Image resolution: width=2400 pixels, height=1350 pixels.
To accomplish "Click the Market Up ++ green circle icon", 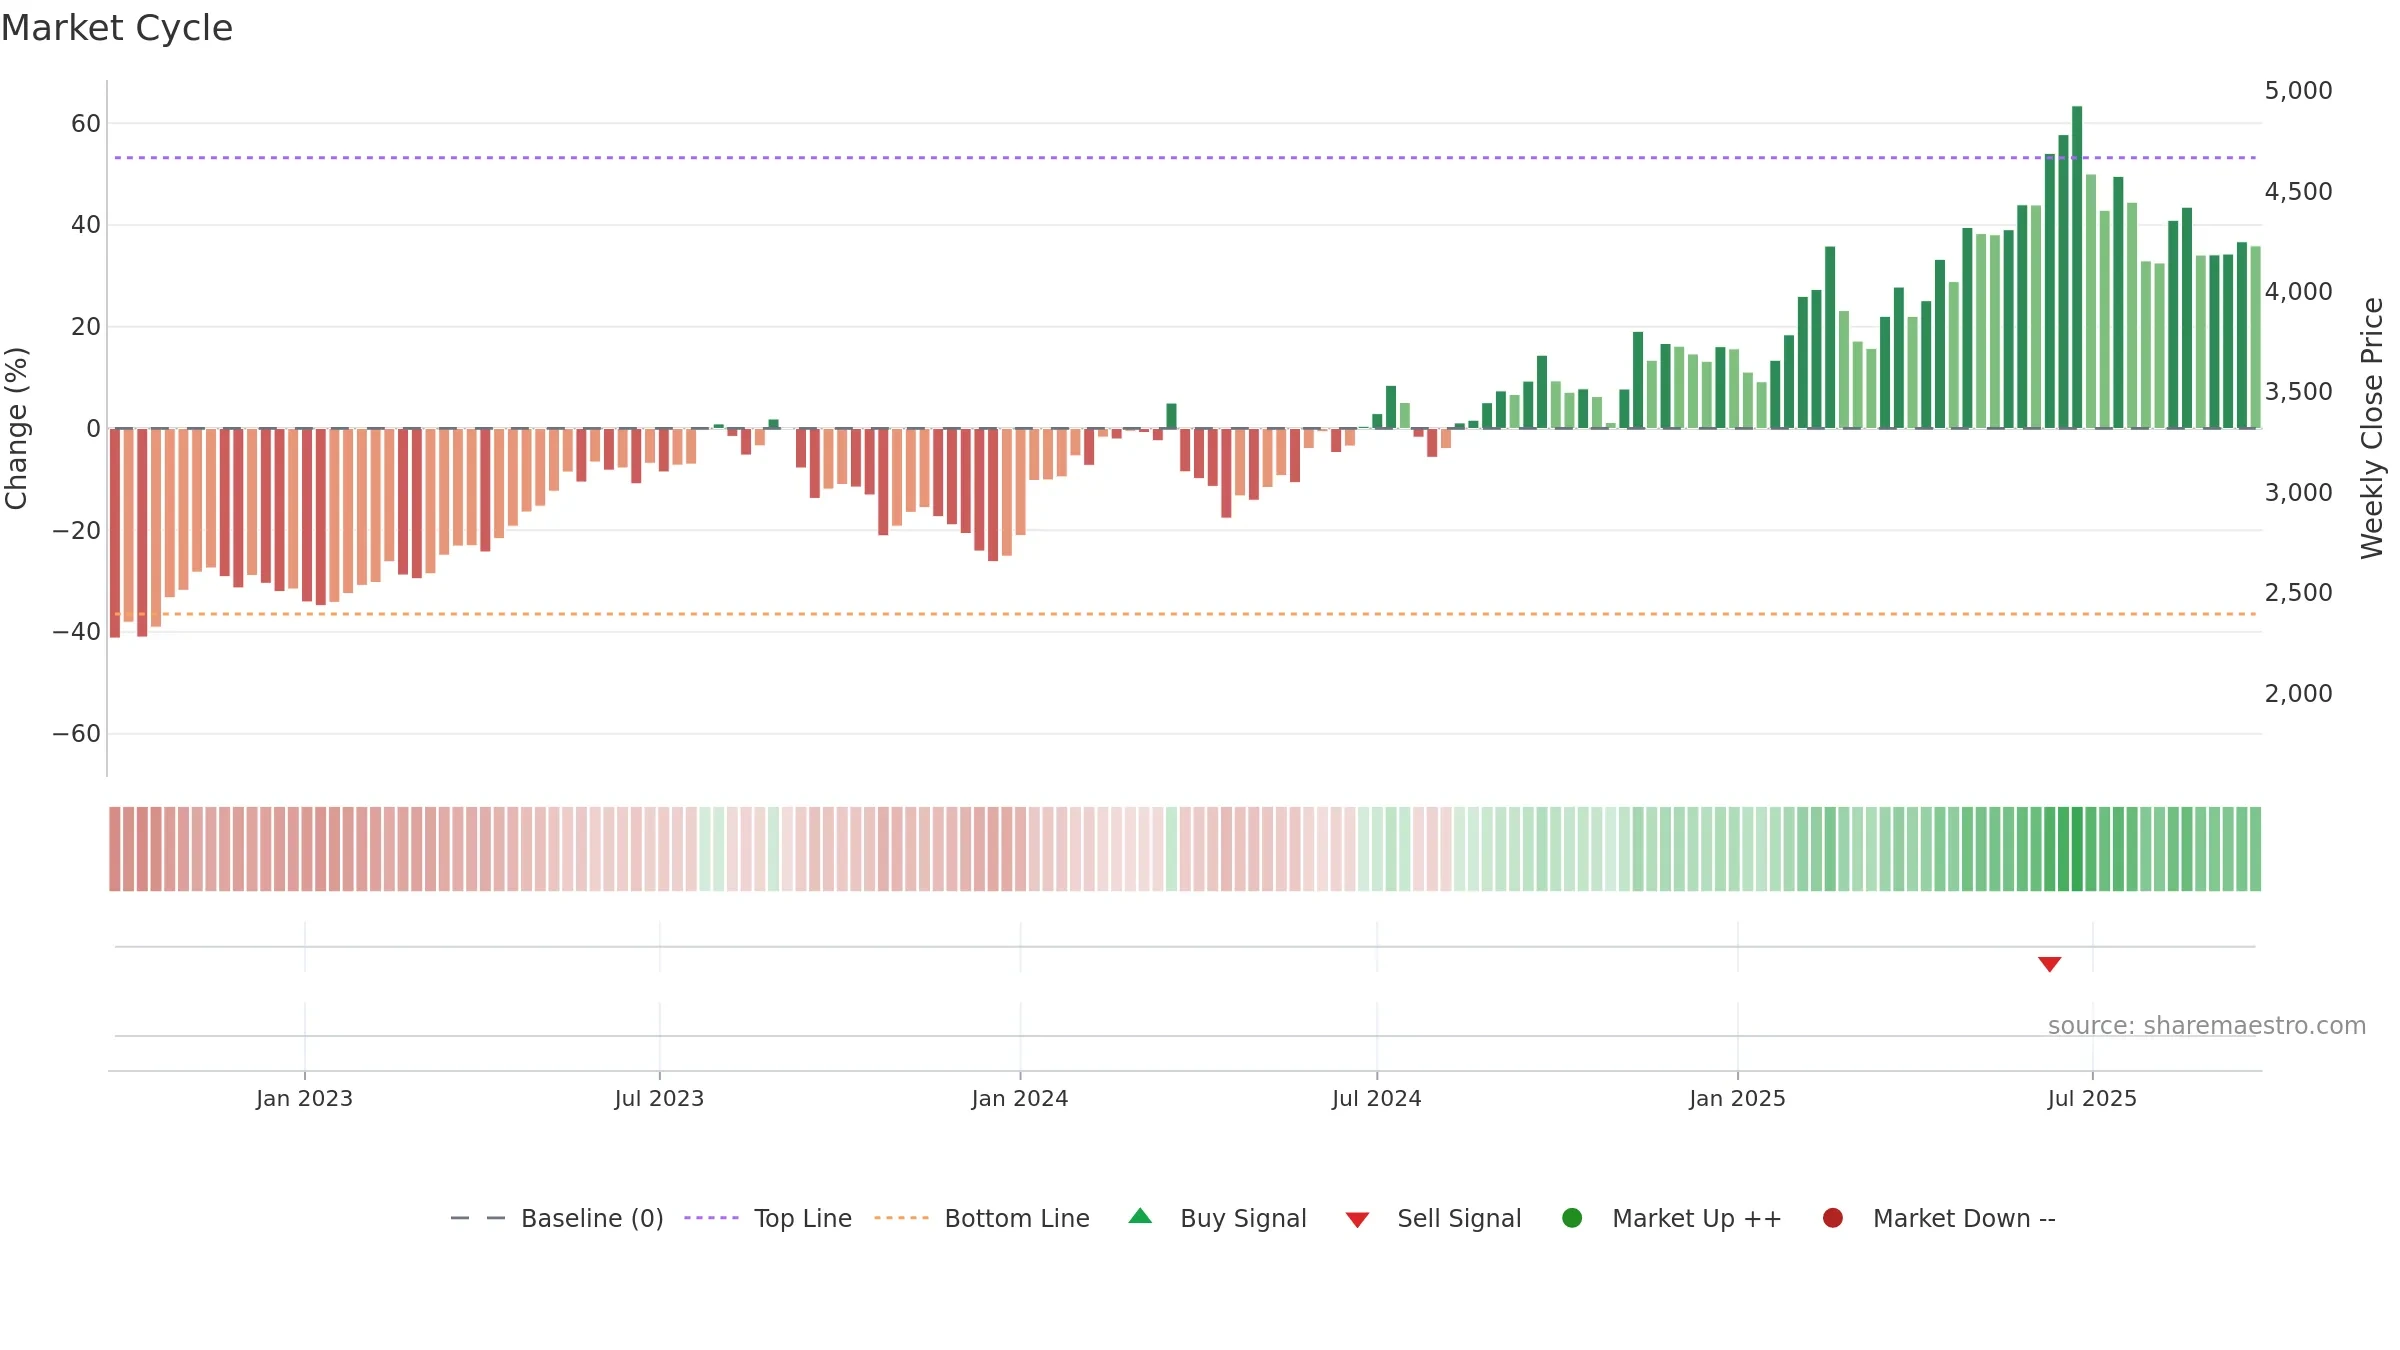I will click(1572, 1218).
